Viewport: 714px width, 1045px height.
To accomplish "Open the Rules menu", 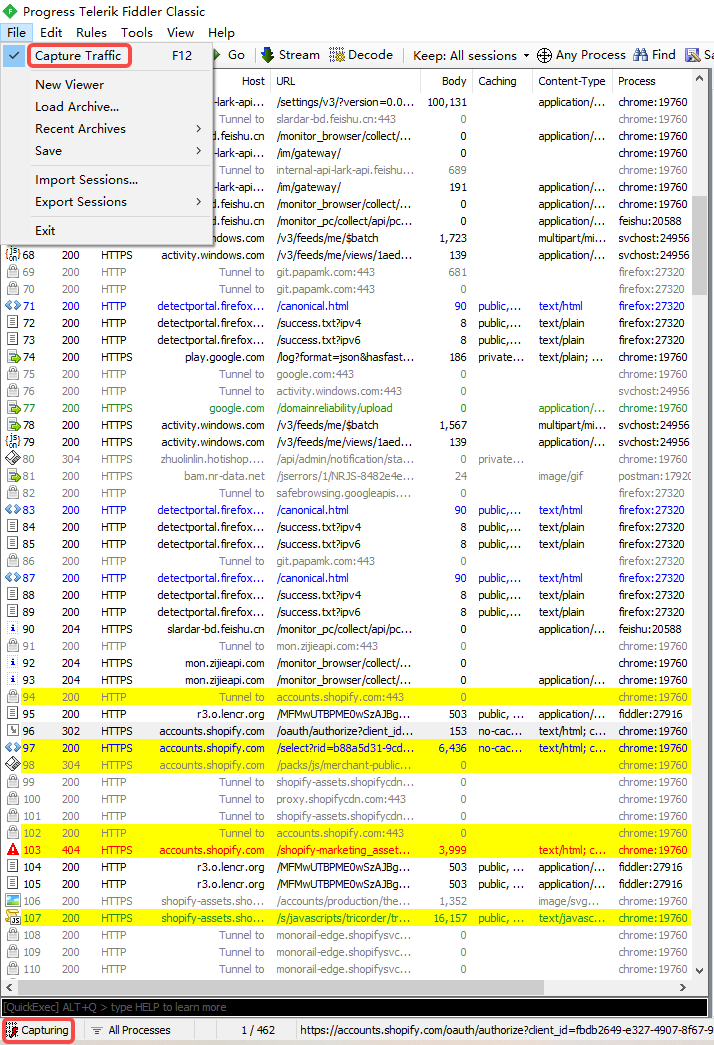I will coord(91,32).
